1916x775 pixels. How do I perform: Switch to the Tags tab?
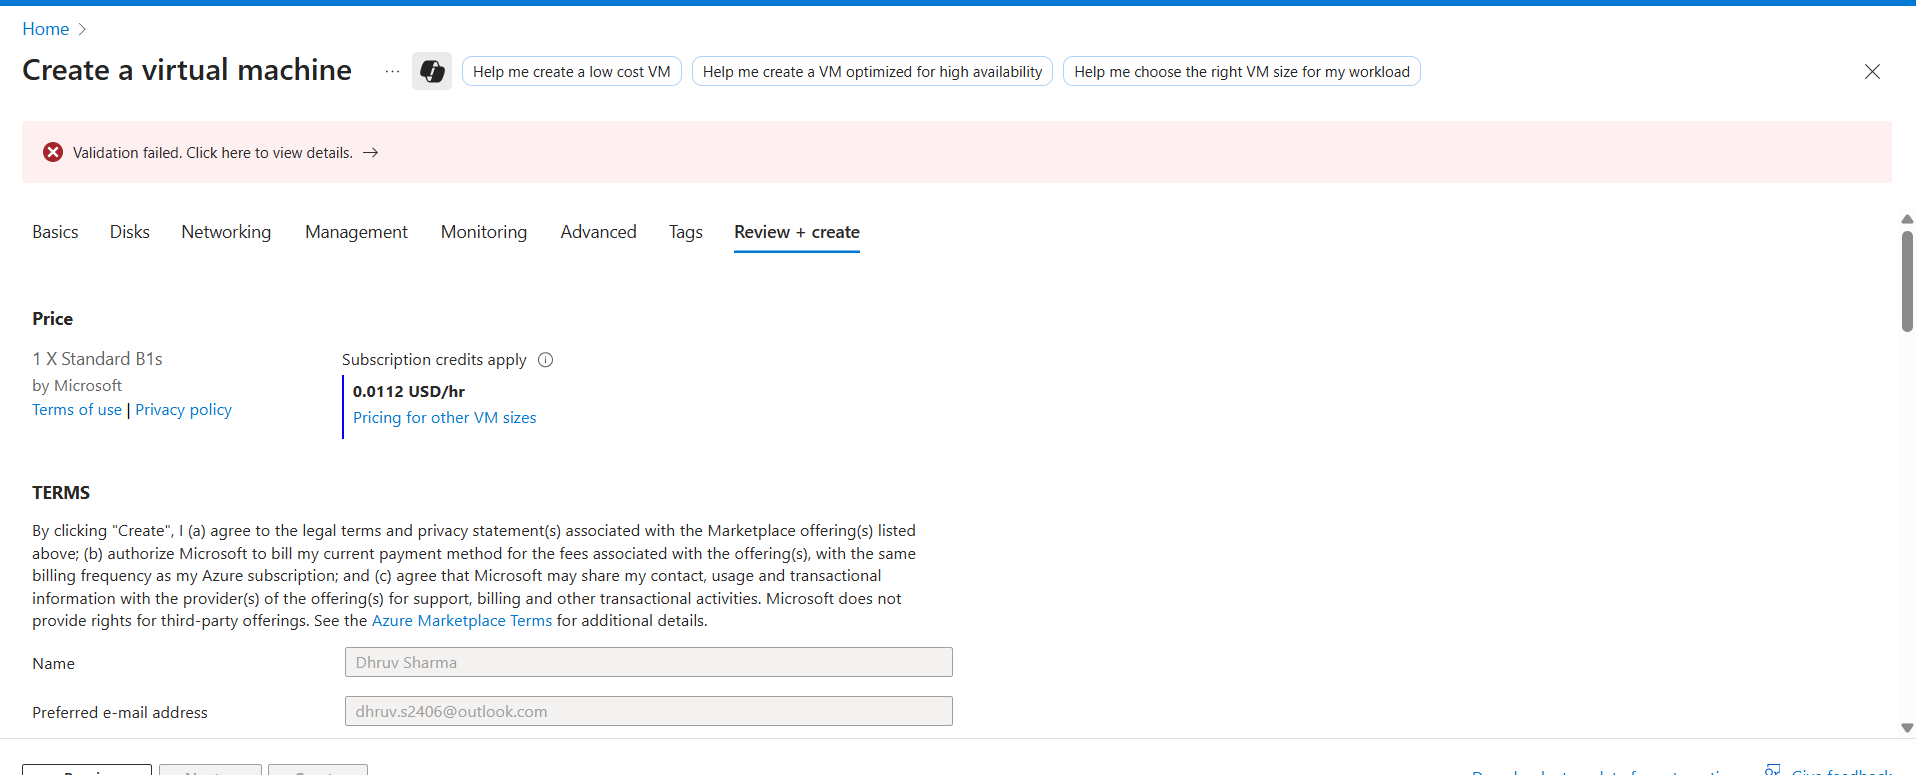pyautogui.click(x=686, y=232)
